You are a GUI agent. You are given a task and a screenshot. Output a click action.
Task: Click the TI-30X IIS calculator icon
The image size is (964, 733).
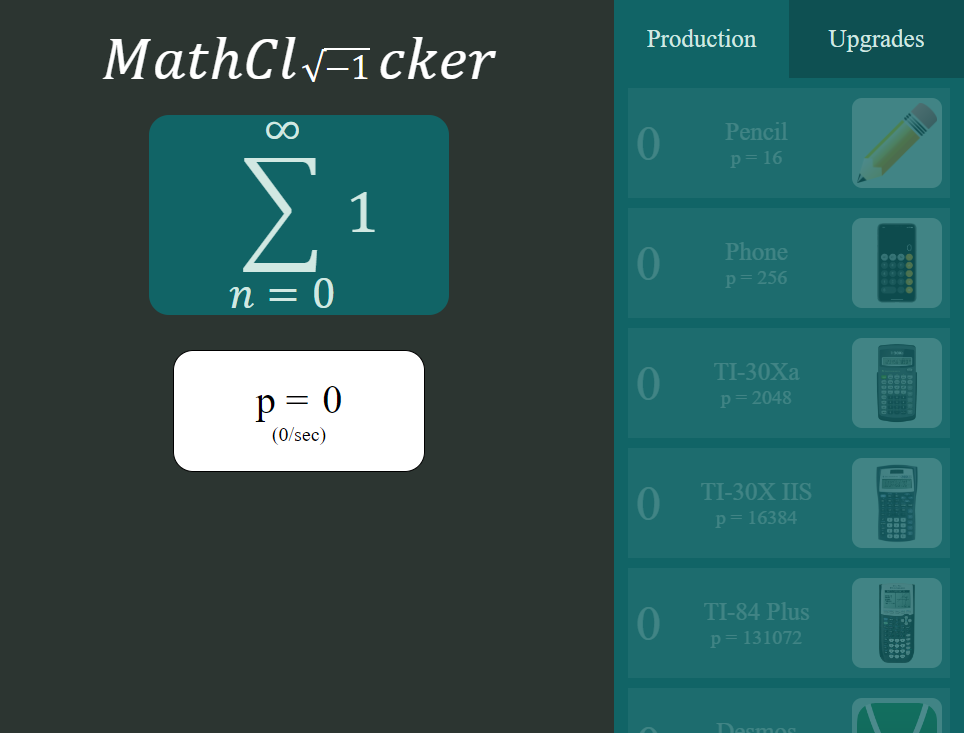896,502
